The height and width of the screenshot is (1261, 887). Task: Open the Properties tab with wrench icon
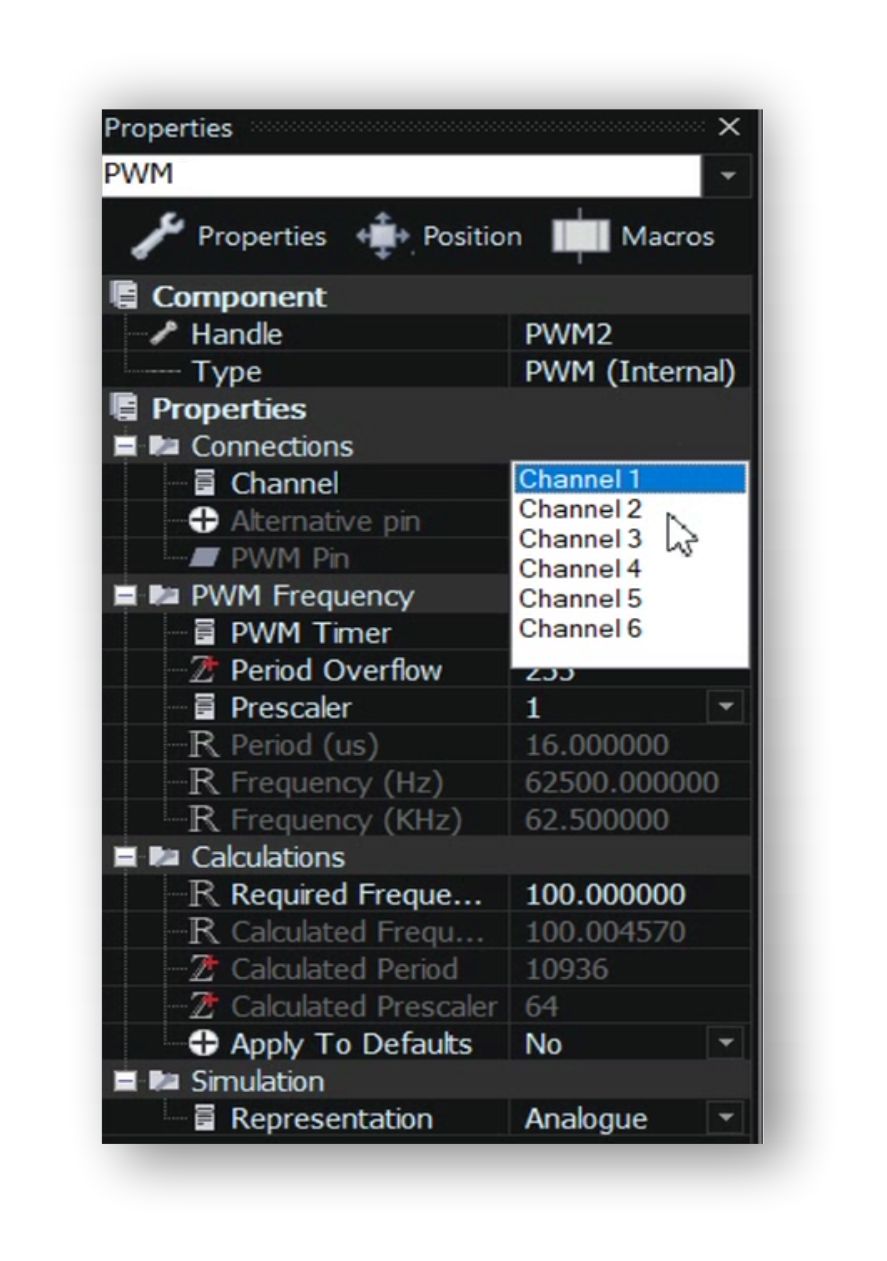click(x=228, y=237)
